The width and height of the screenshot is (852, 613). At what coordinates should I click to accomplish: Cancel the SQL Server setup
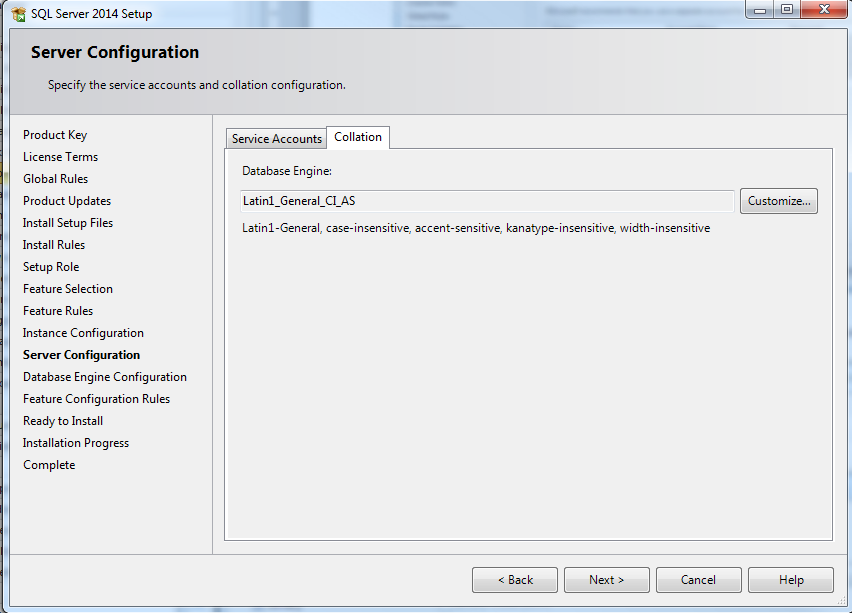click(x=698, y=580)
